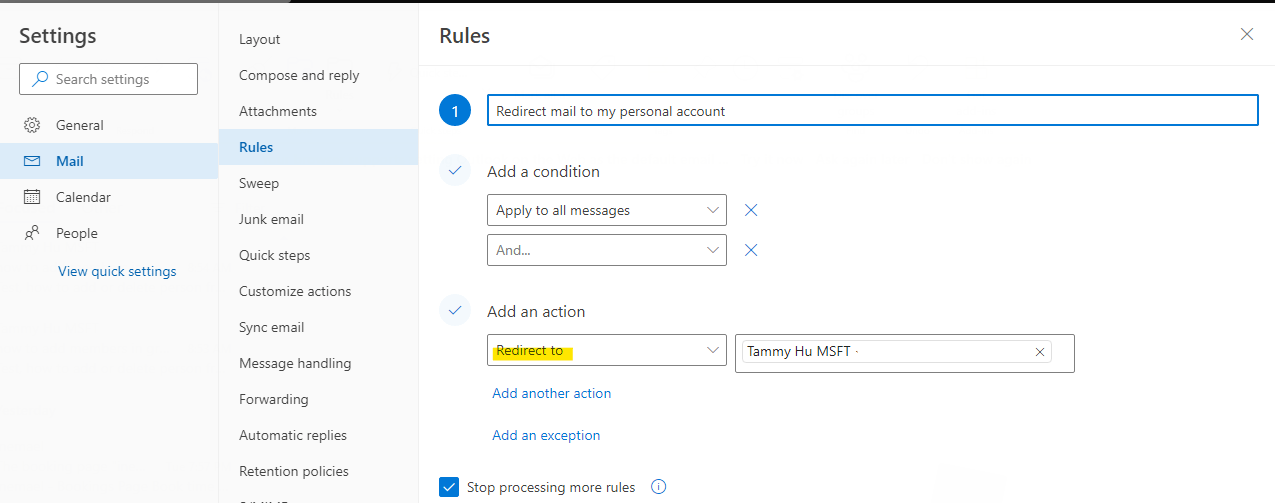Click the People icon in the sidebar
The height and width of the screenshot is (503, 1275).
pyautogui.click(x=32, y=233)
